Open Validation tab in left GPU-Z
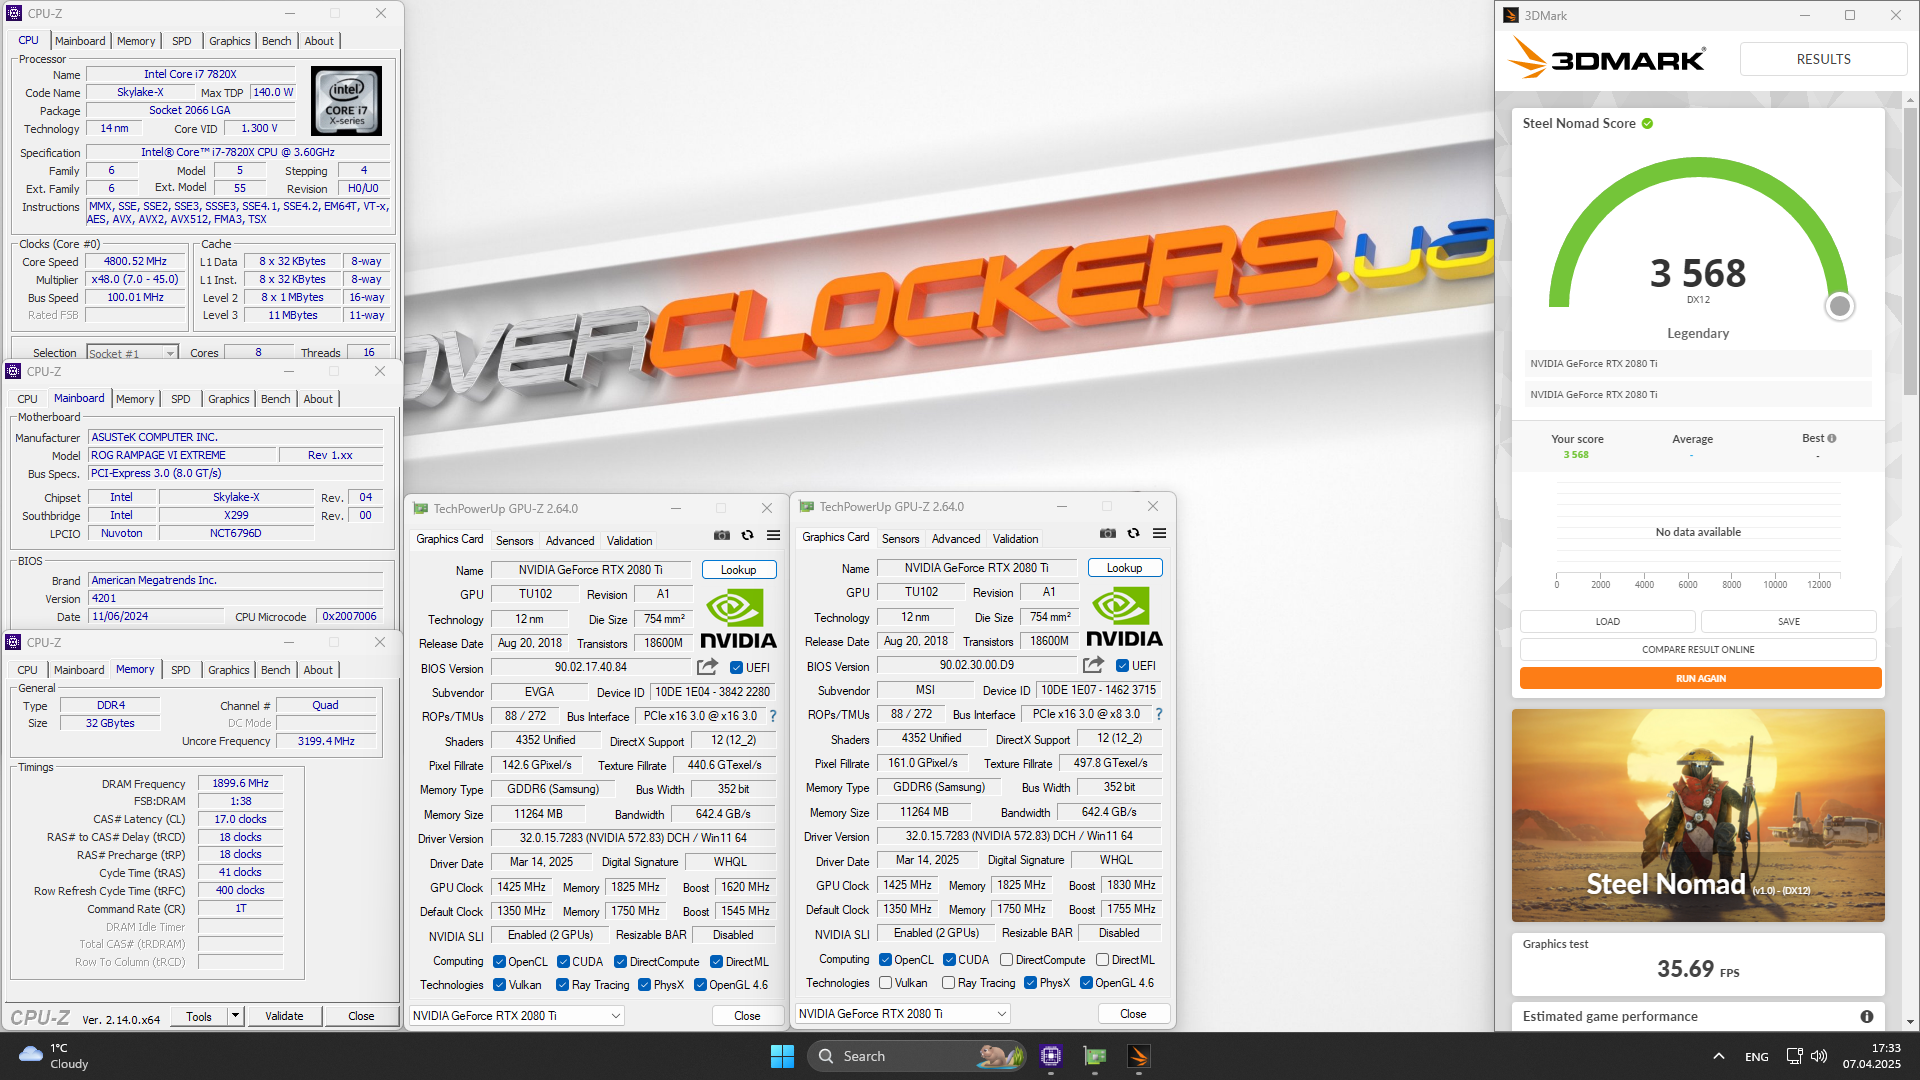Screen dimensions: 1920x1080 coord(629,541)
